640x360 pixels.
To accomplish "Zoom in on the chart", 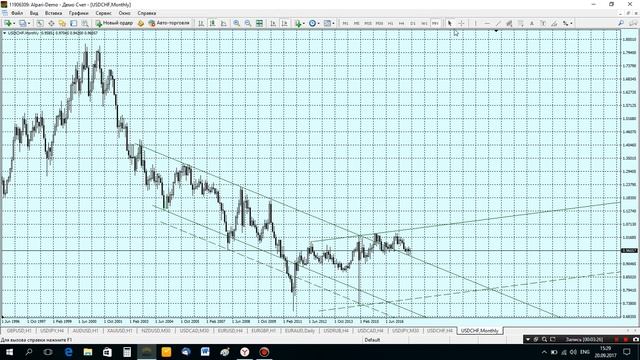I will 236,23.
